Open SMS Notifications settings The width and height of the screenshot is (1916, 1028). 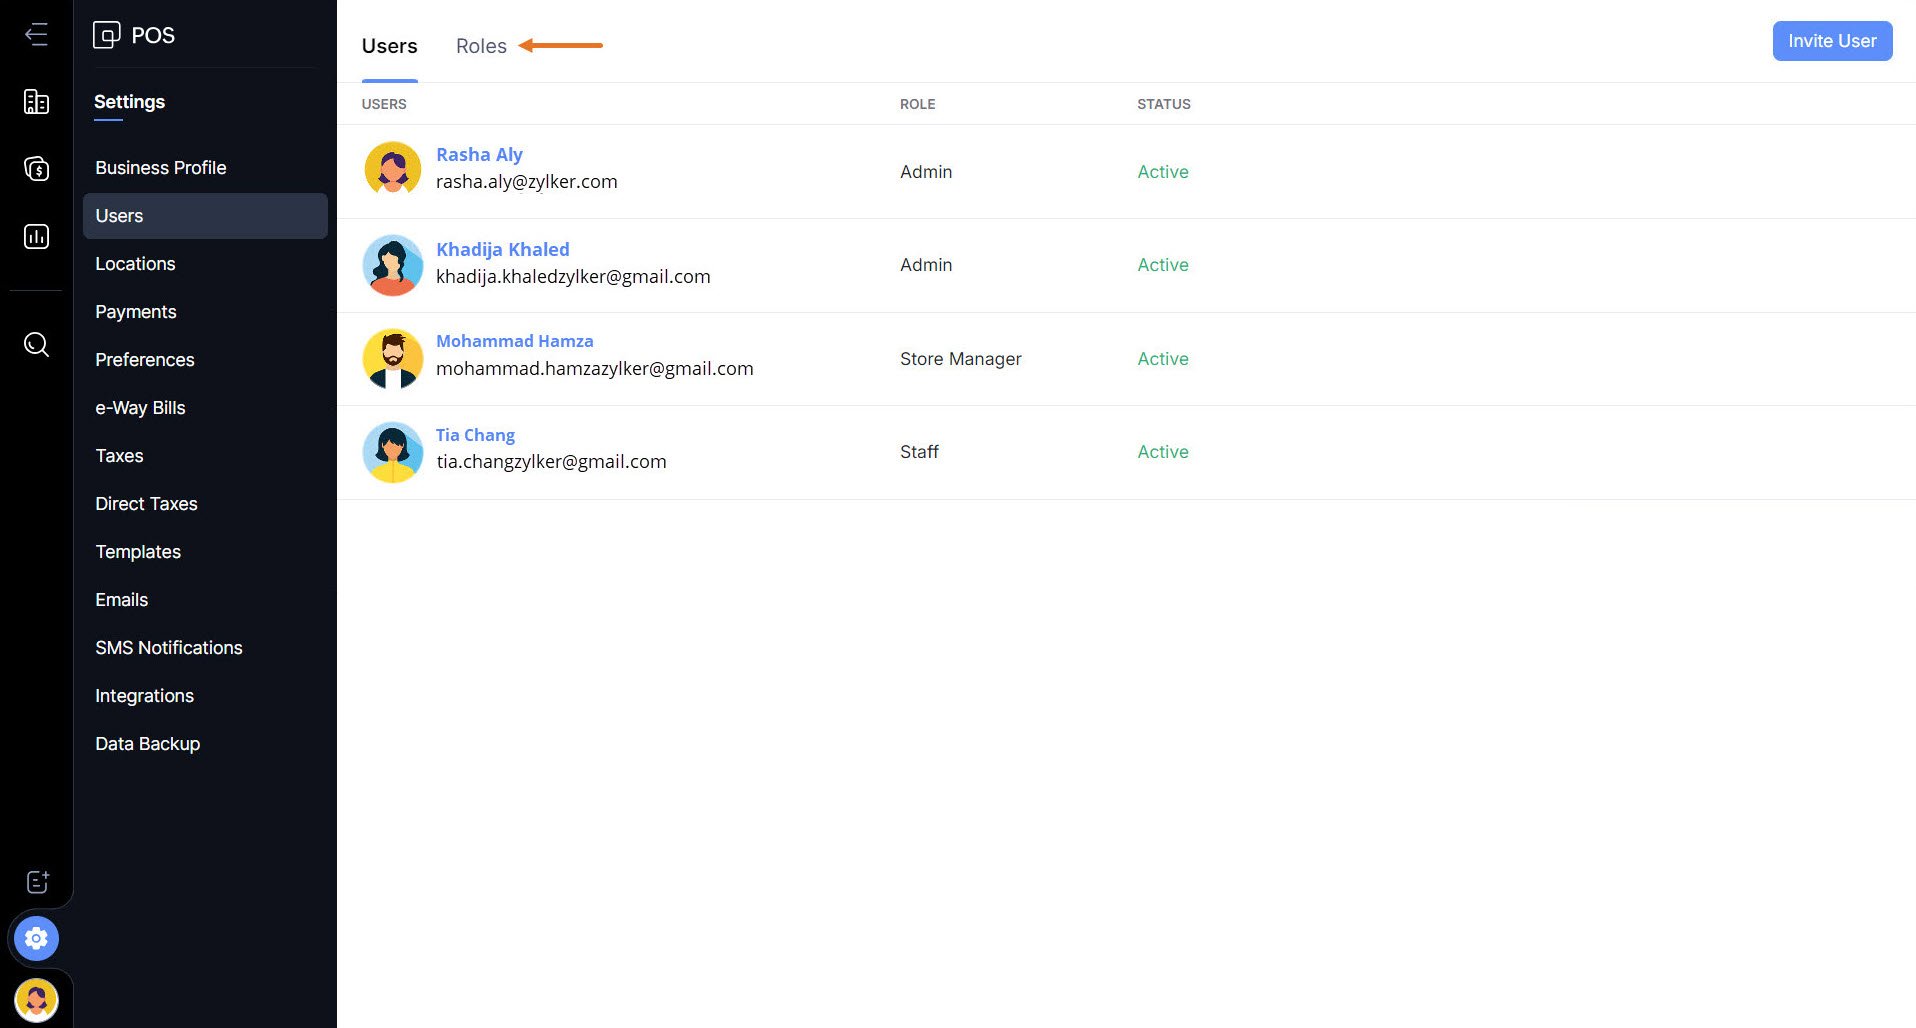point(168,648)
